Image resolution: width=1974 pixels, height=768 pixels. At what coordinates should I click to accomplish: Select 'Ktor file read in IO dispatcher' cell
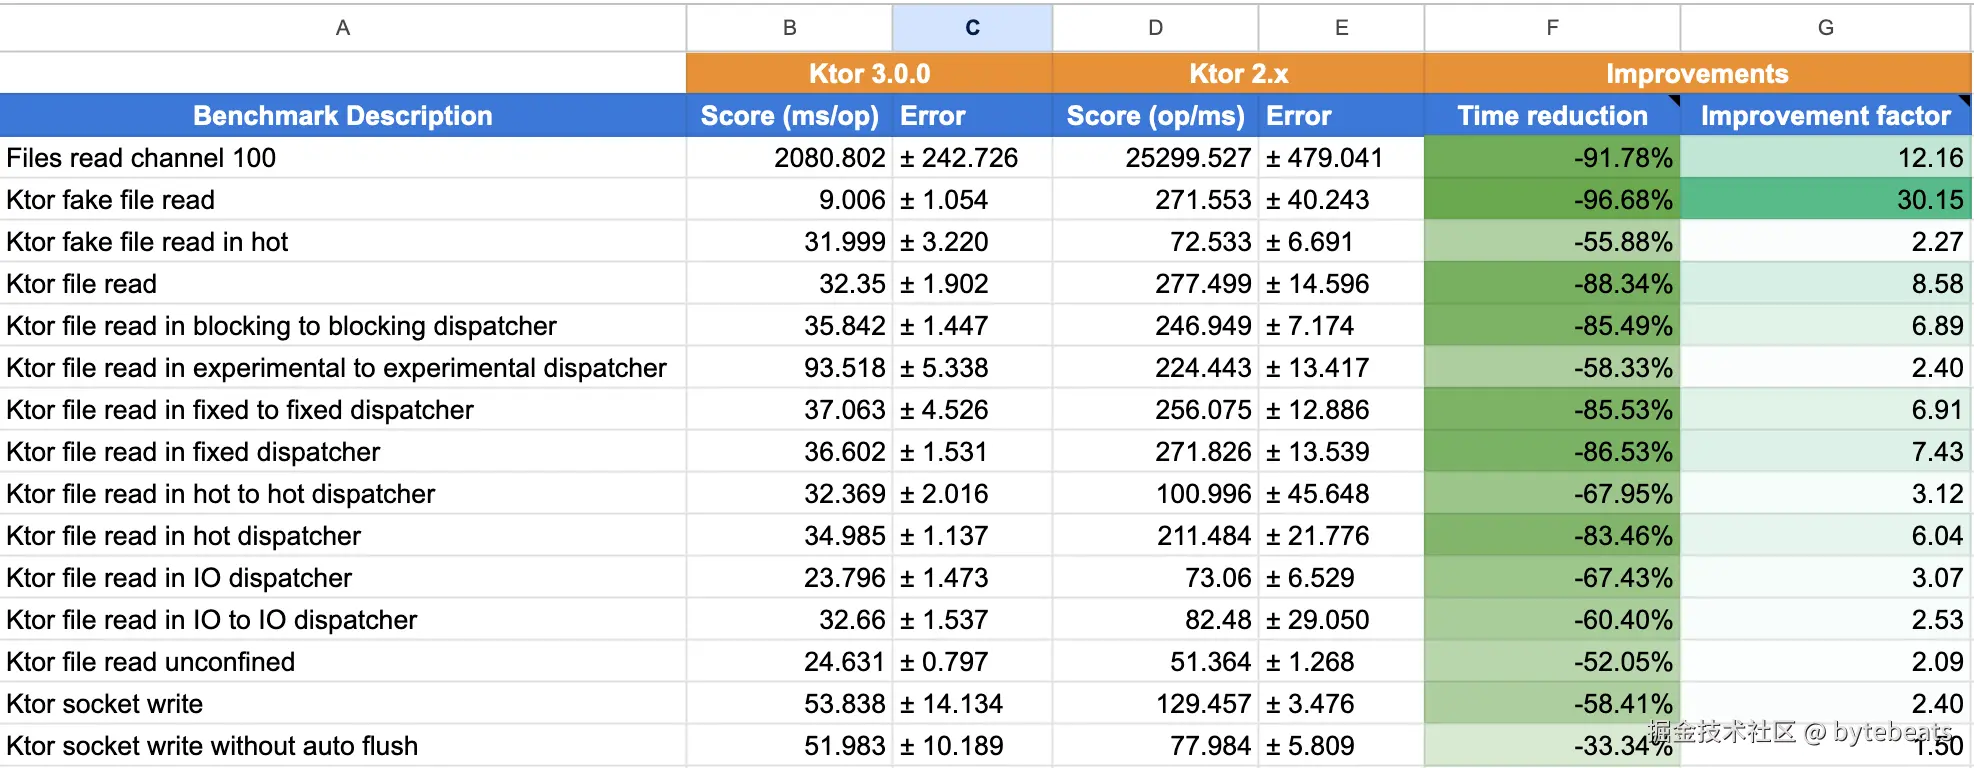(x=343, y=578)
